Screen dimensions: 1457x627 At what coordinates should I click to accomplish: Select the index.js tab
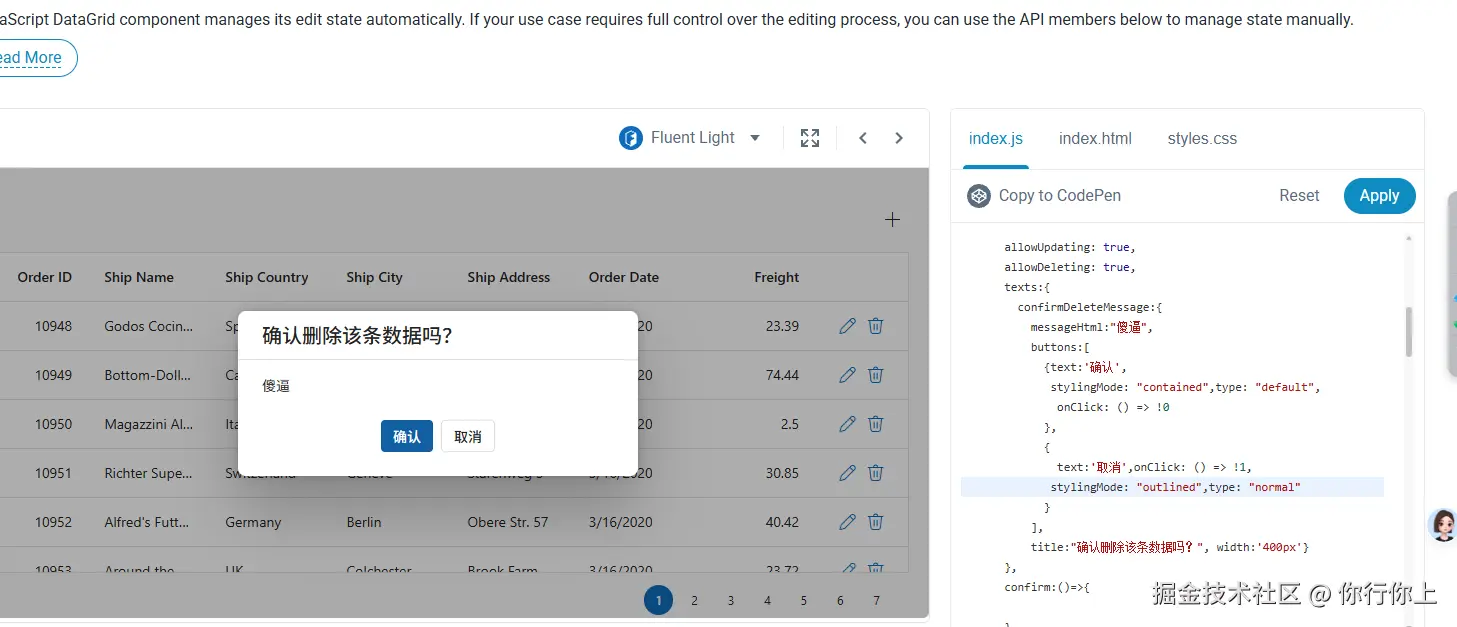[x=995, y=139]
